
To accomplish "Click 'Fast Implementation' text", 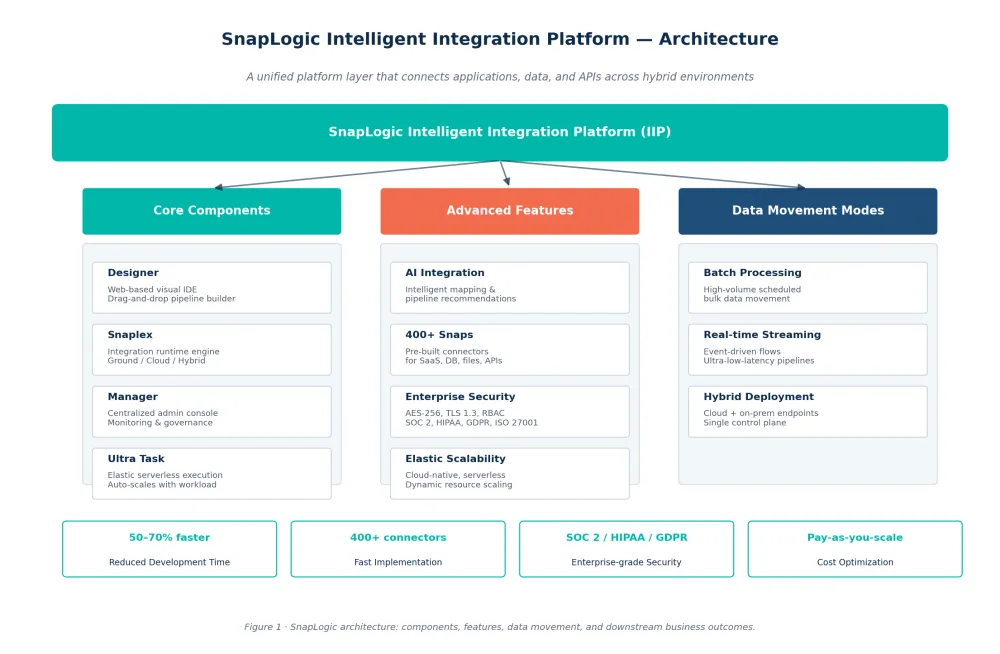I will tap(398, 562).
